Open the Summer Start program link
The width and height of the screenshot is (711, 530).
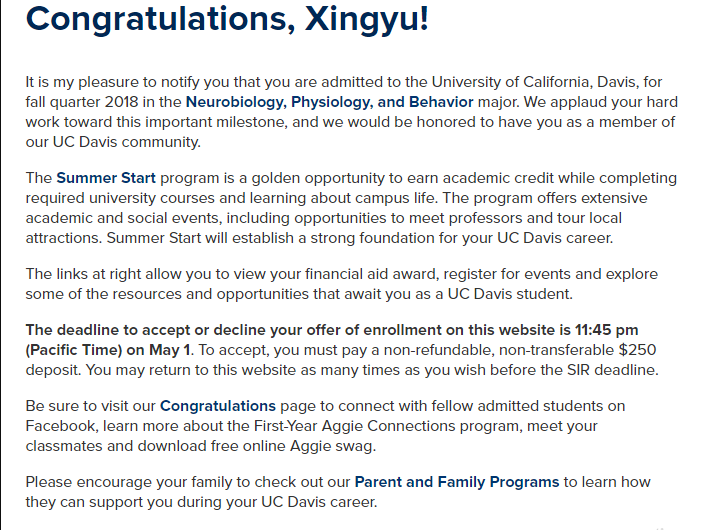[x=106, y=178]
